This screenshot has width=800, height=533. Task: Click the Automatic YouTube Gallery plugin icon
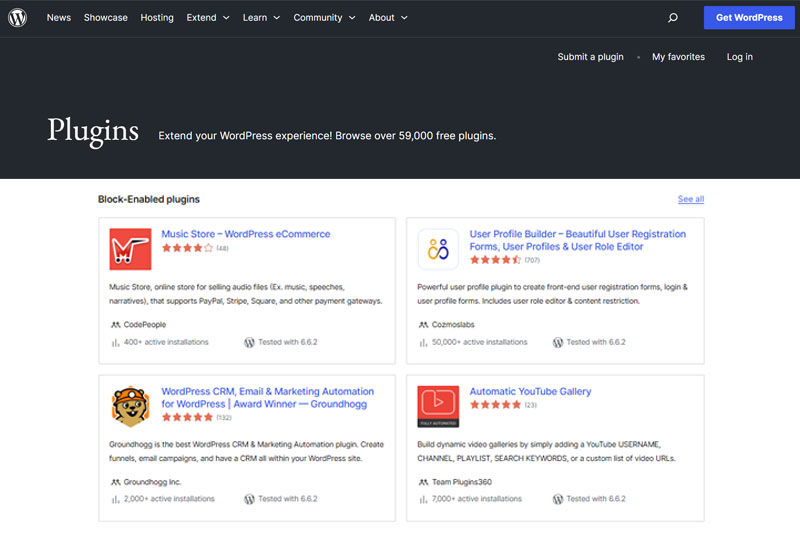438,407
